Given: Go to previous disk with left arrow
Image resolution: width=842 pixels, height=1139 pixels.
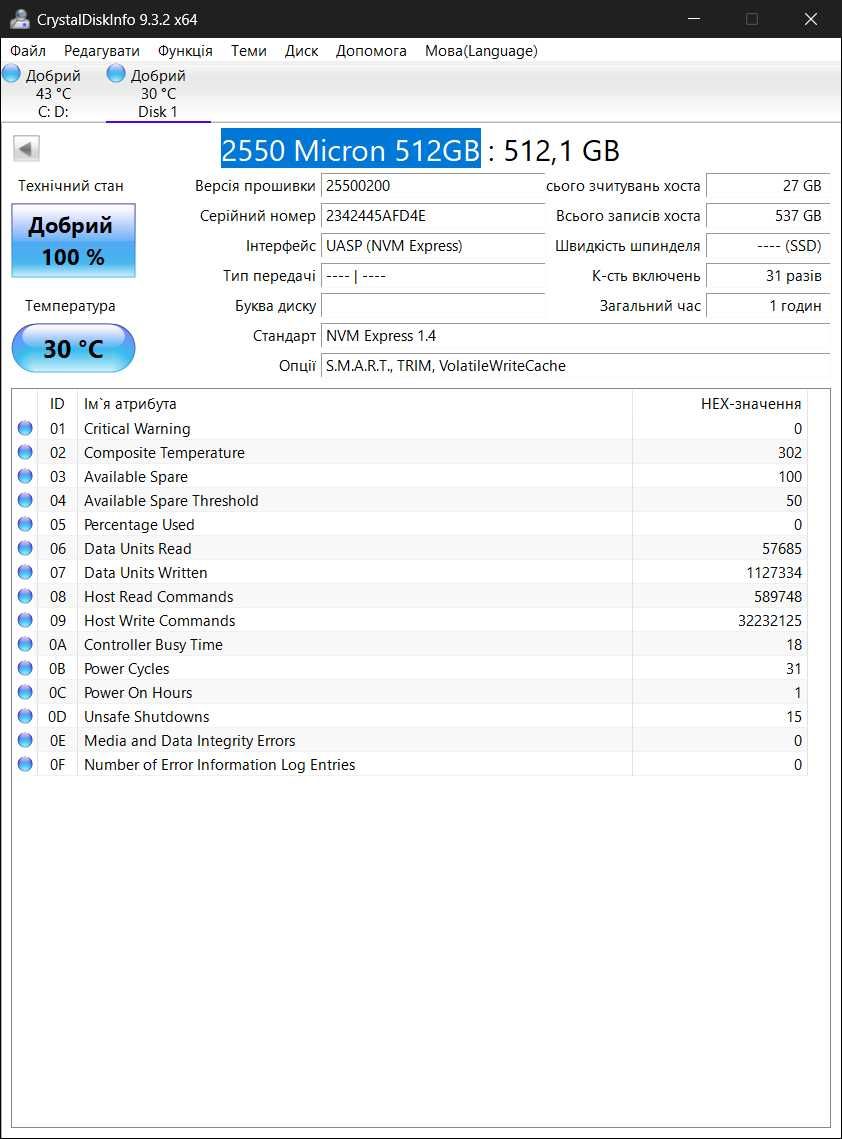Looking at the screenshot, I should point(26,150).
